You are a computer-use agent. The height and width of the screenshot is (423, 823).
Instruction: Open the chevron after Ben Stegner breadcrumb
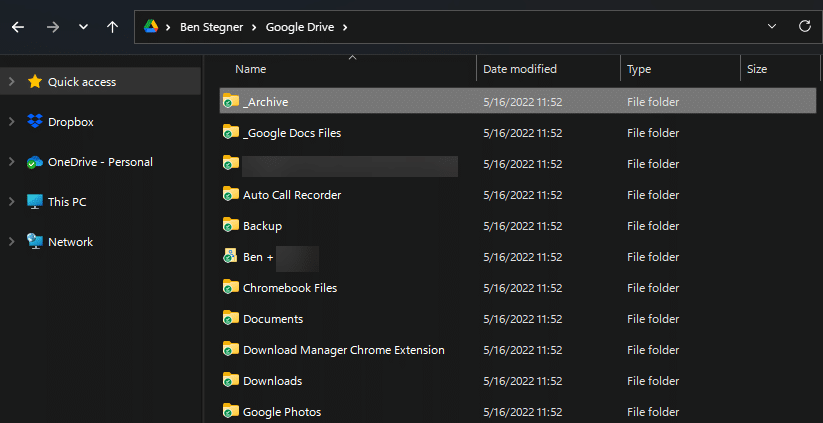click(254, 27)
